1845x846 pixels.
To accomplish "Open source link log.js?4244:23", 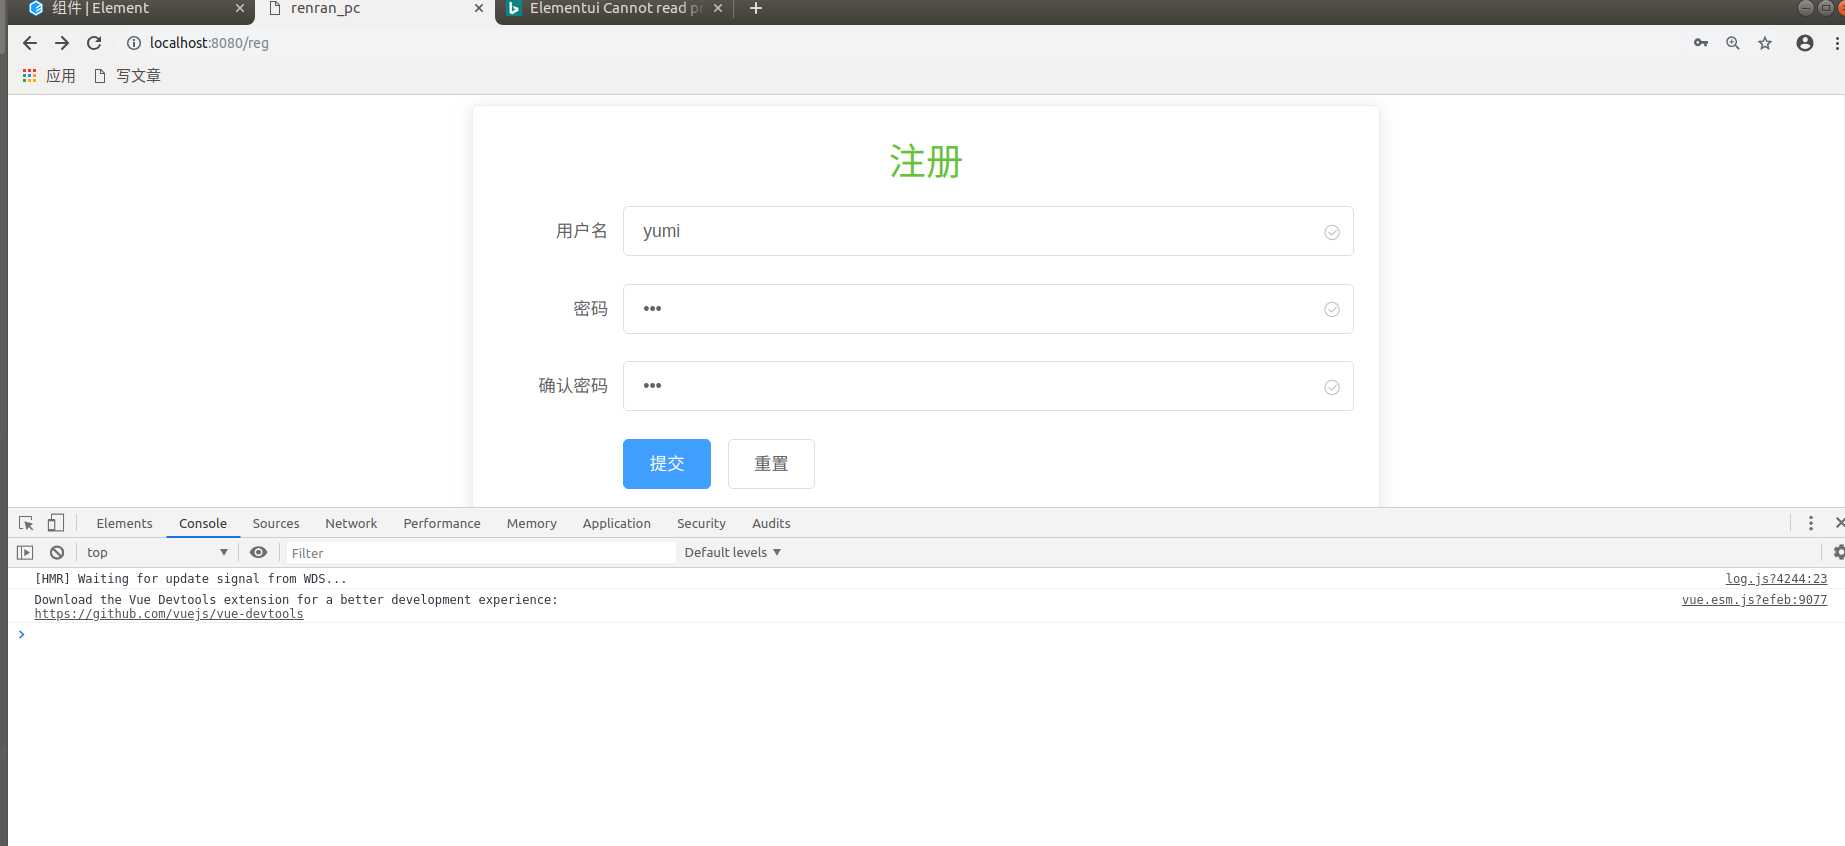I will [1776, 579].
